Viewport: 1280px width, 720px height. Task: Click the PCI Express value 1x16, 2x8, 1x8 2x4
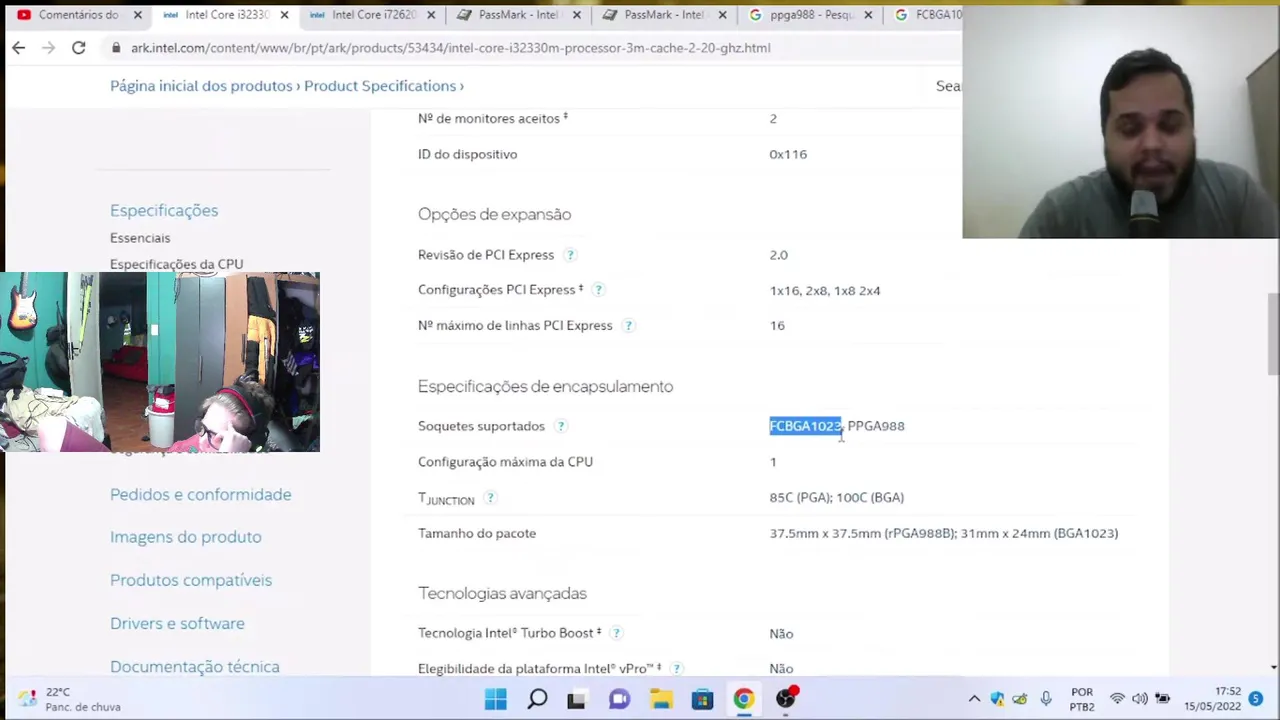click(825, 290)
